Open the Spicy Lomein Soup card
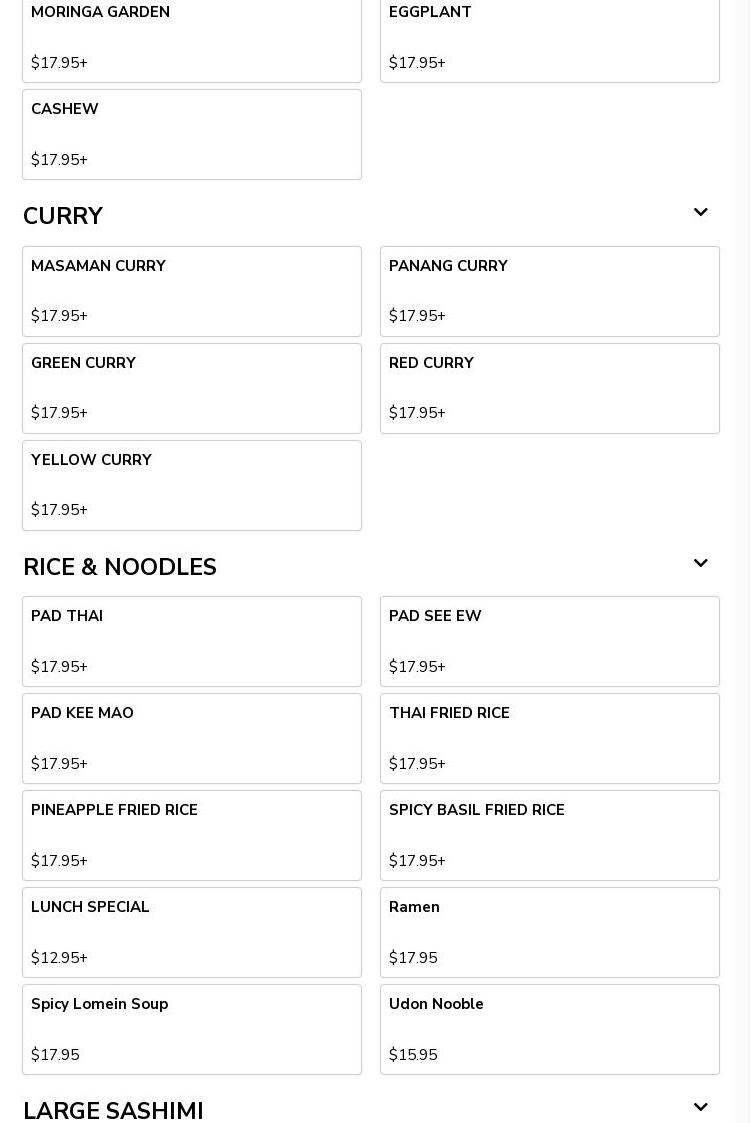The width and height of the screenshot is (750, 1123). (192, 1030)
